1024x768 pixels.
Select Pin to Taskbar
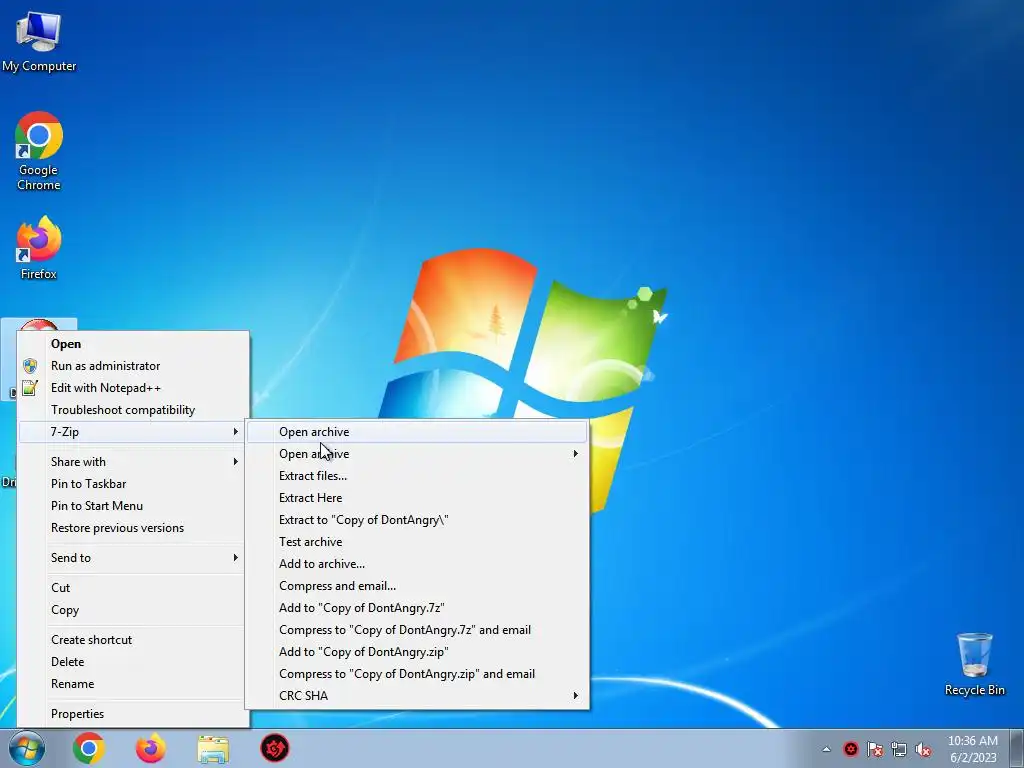click(133, 484)
